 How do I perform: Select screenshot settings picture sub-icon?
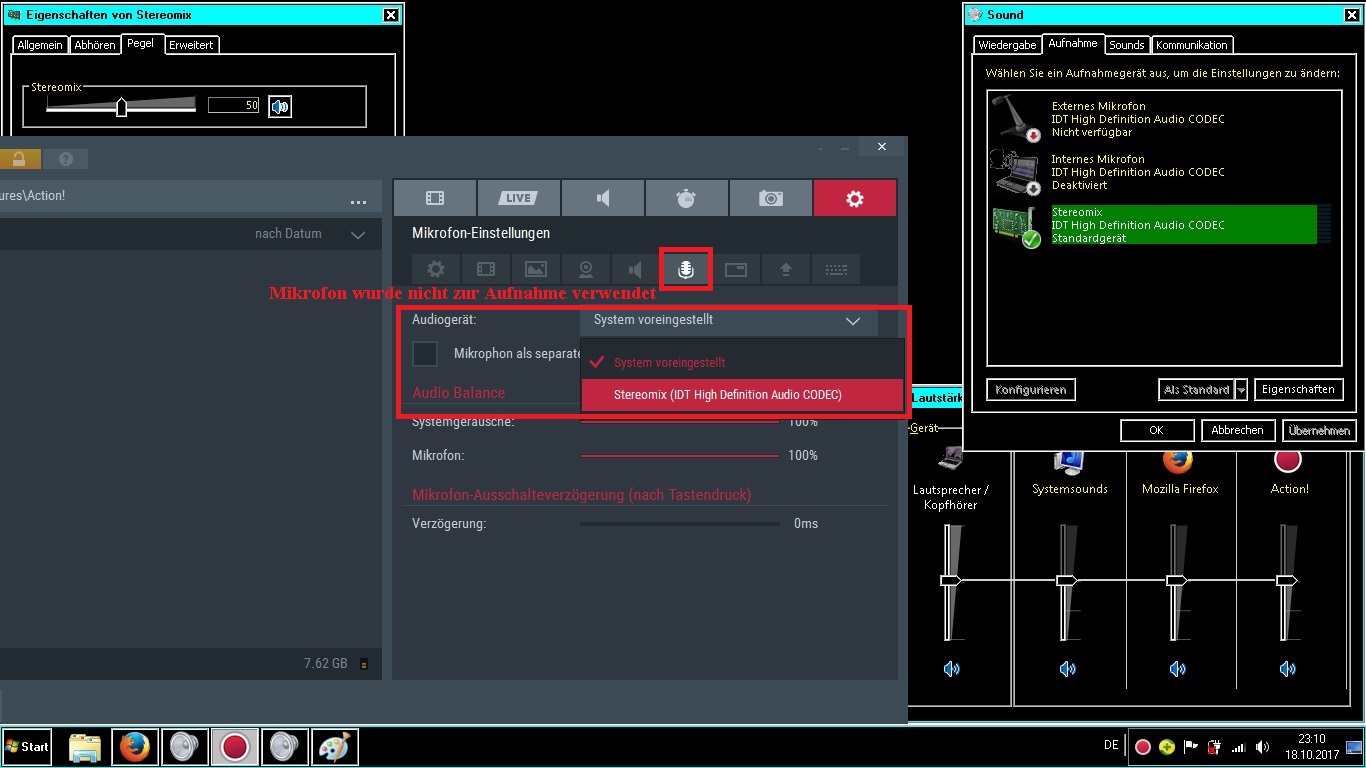[536, 269]
